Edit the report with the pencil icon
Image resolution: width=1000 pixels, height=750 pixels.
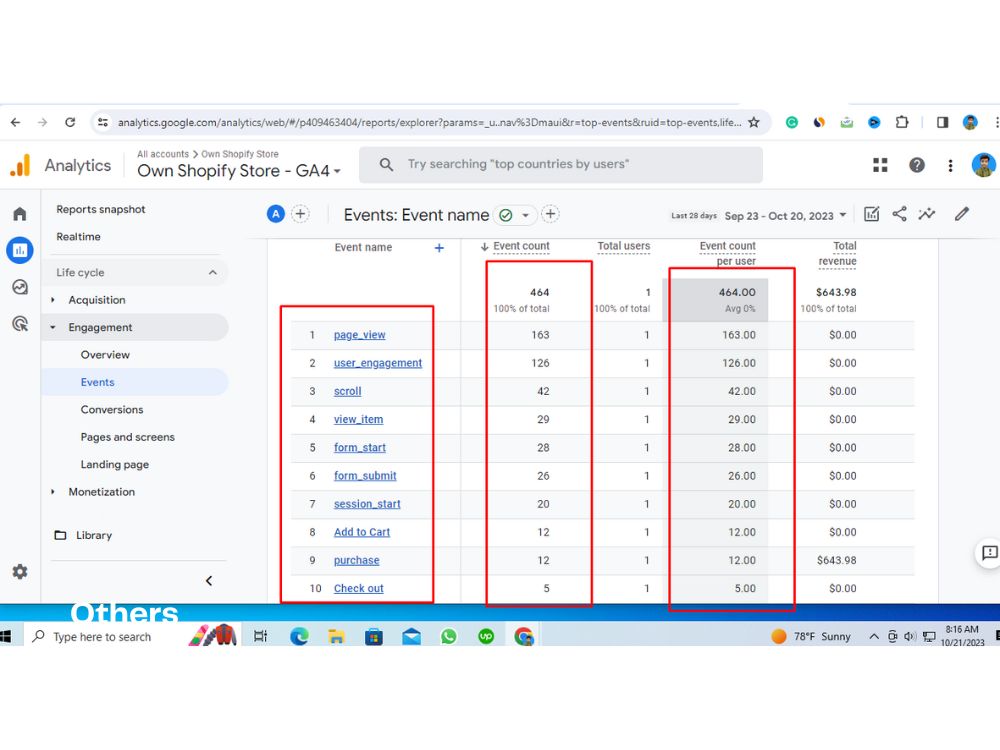pyautogui.click(x=962, y=214)
